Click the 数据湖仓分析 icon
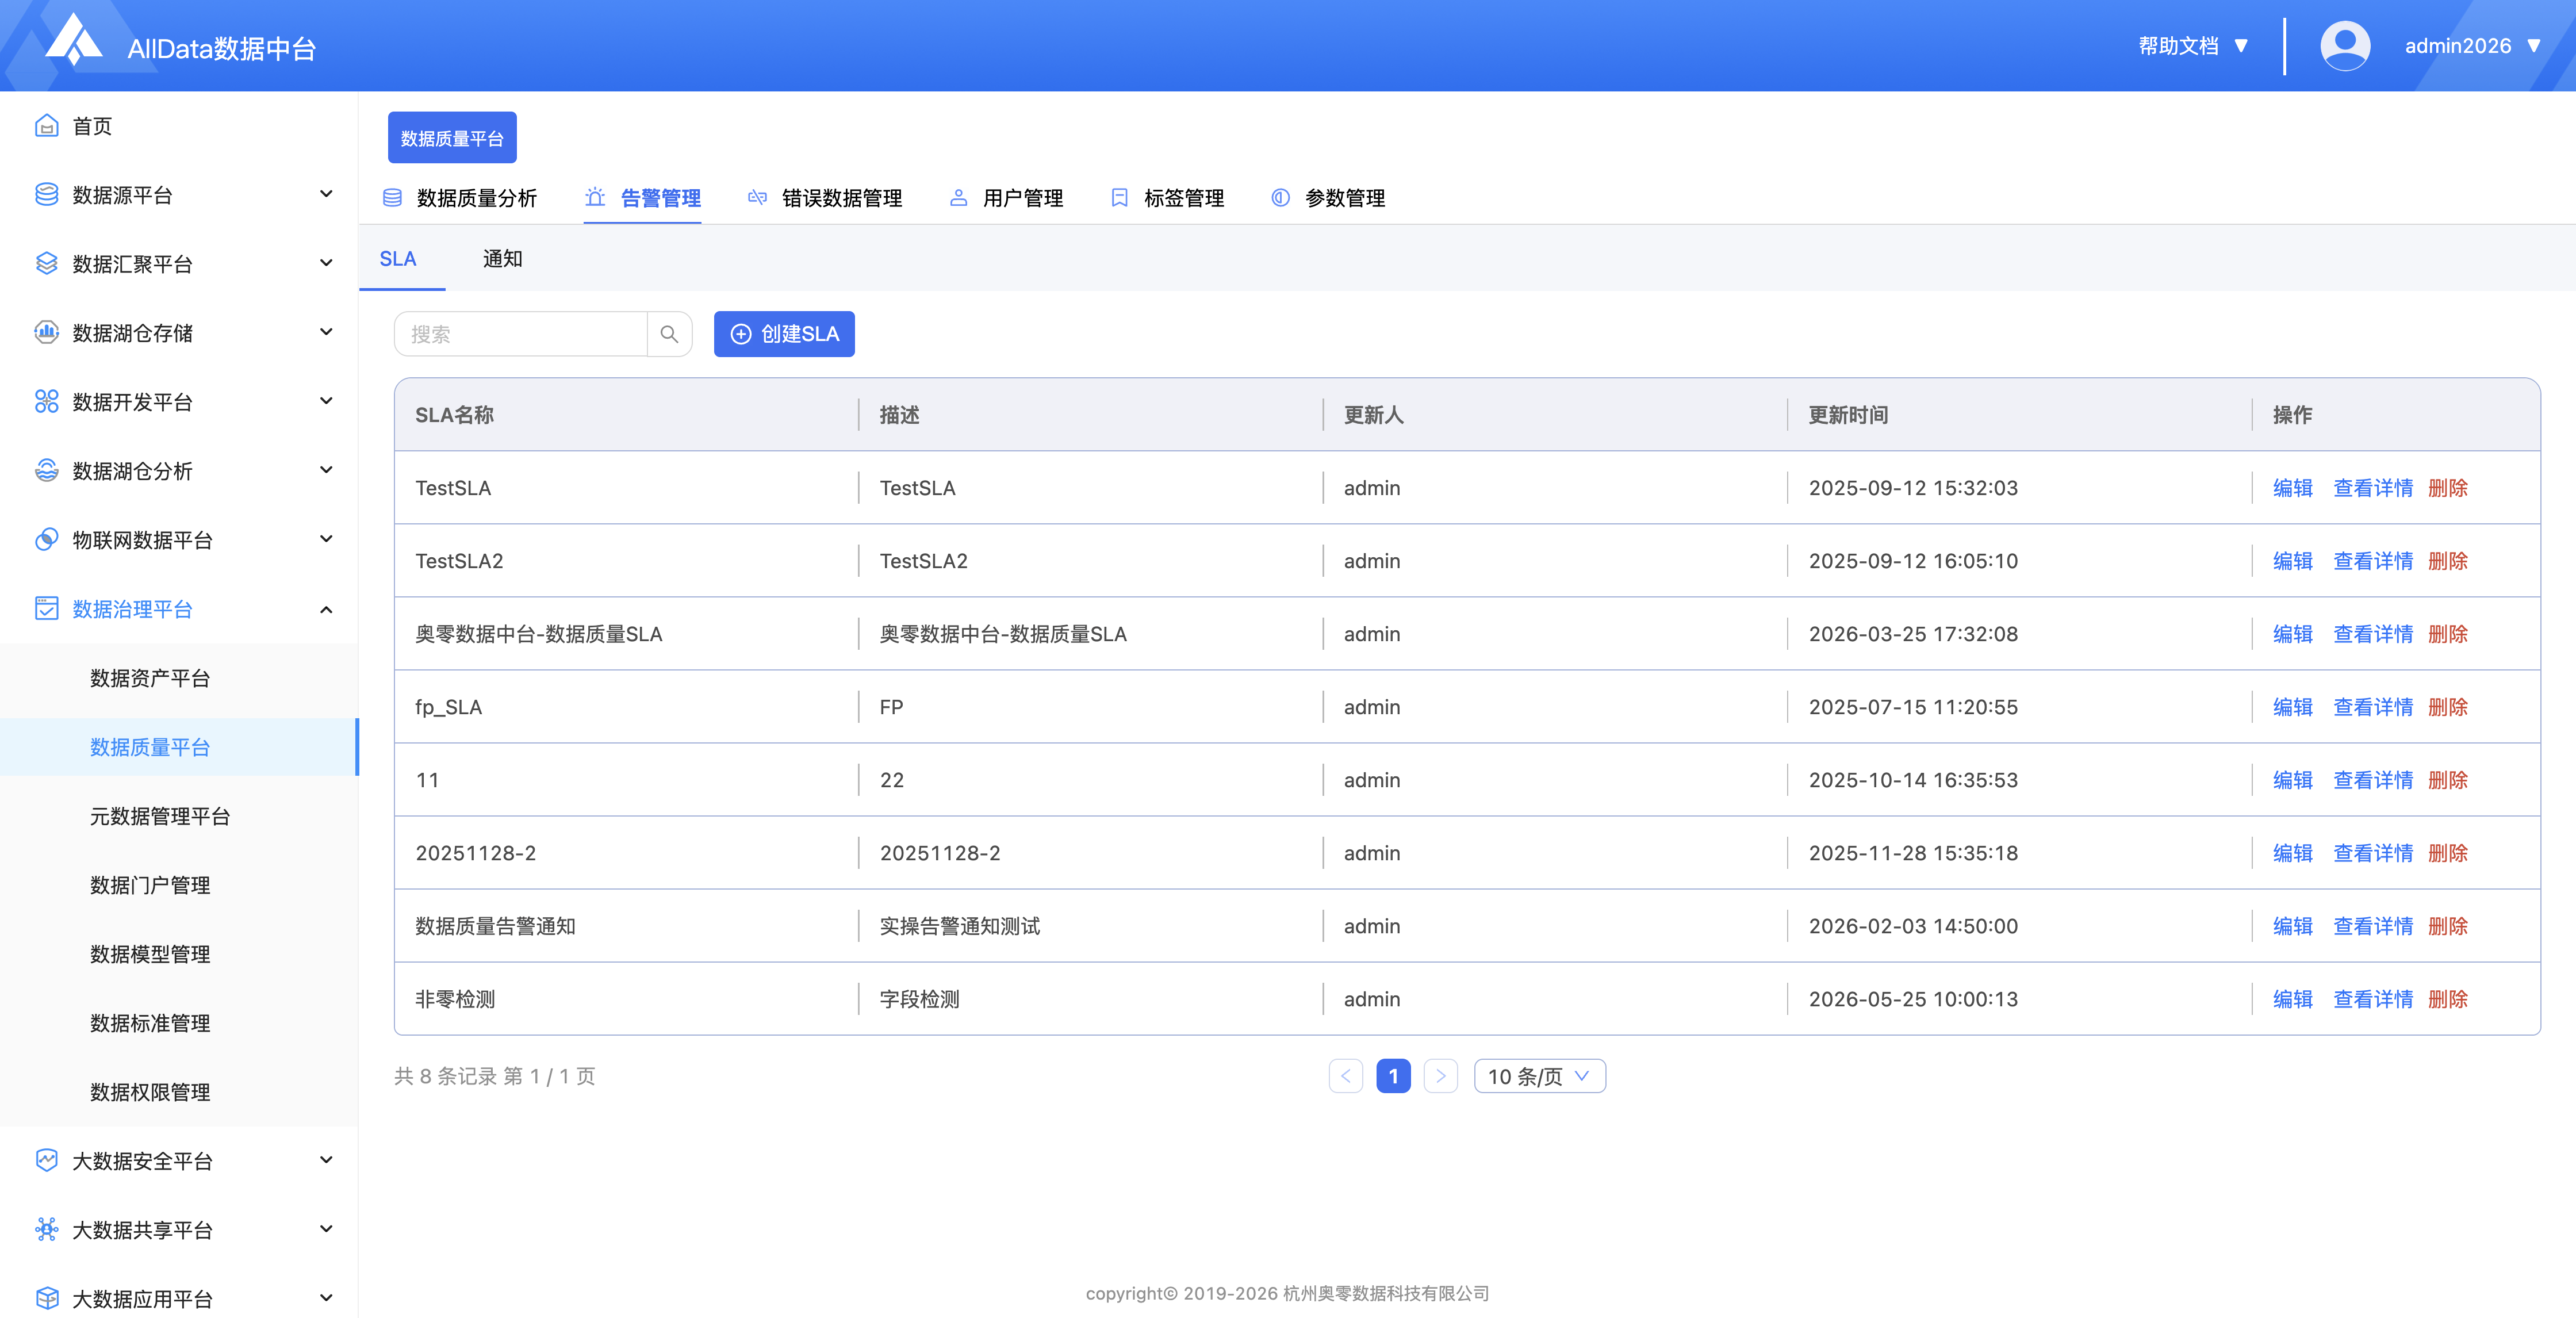Viewport: 2576px width, 1318px height. coord(46,471)
